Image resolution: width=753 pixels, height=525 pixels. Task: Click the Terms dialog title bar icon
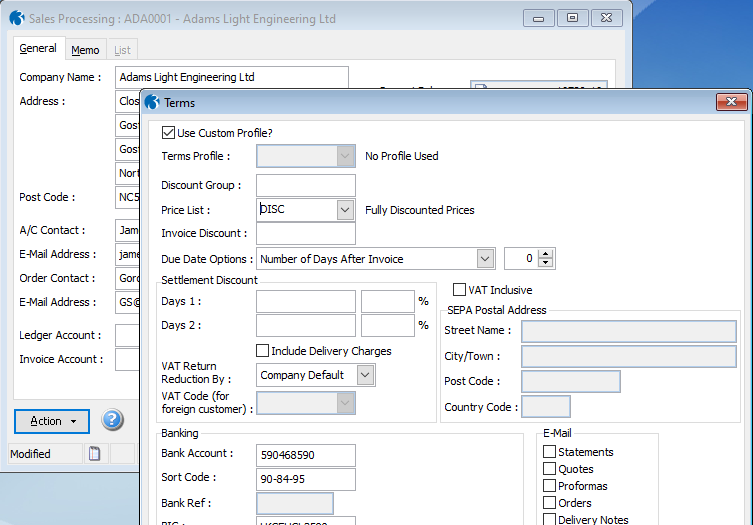coord(154,102)
